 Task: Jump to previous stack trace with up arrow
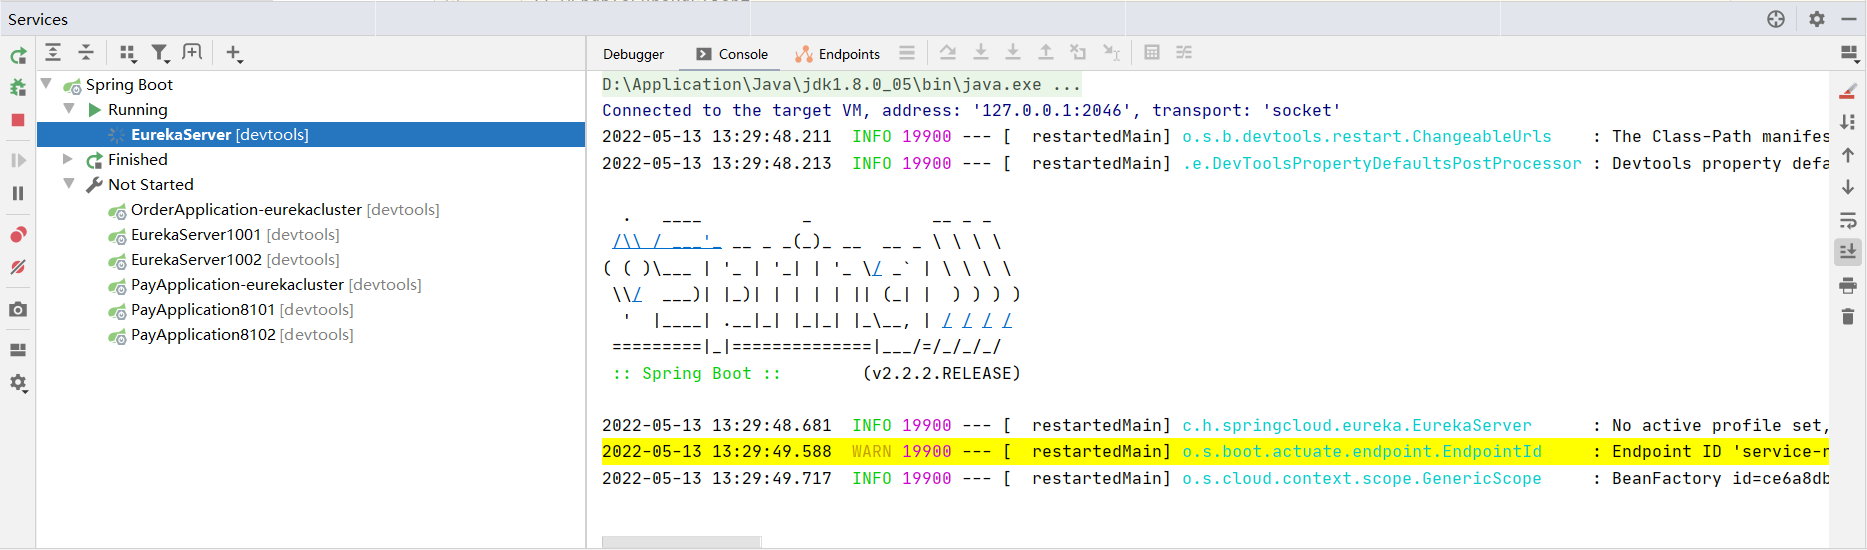pos(1848,155)
